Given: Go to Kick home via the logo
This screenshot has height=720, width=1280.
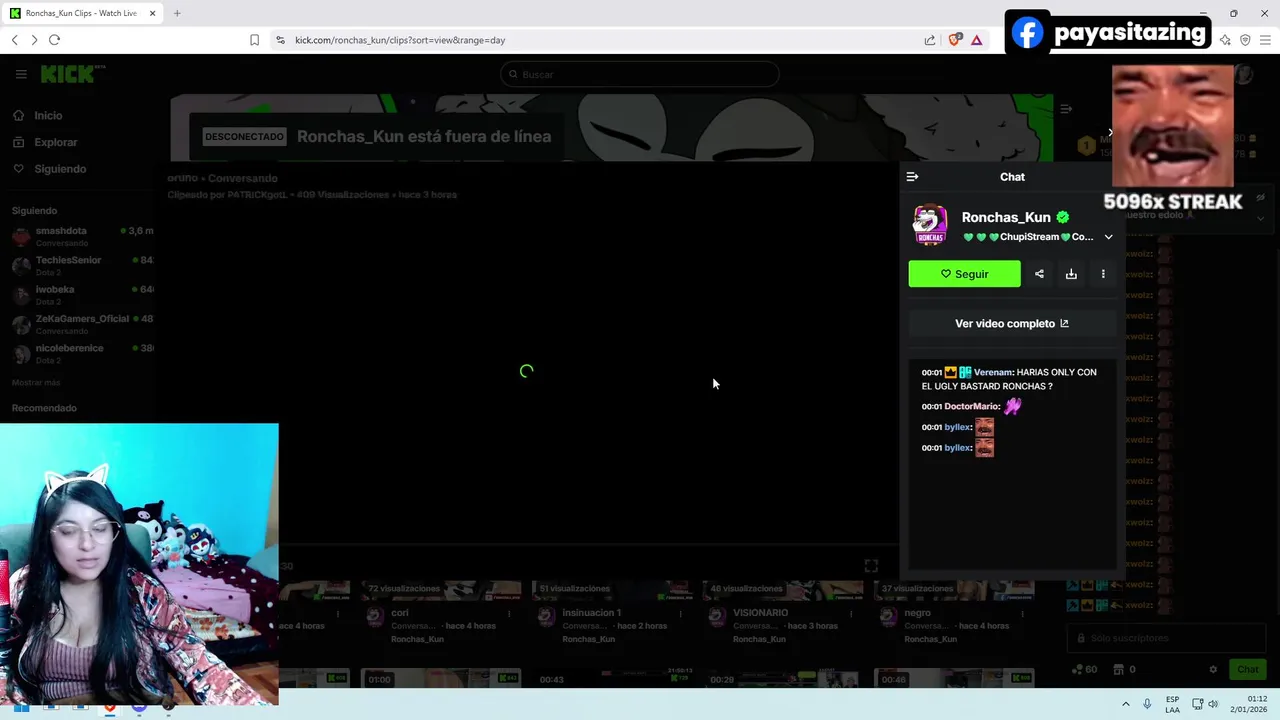Looking at the screenshot, I should coord(71,74).
